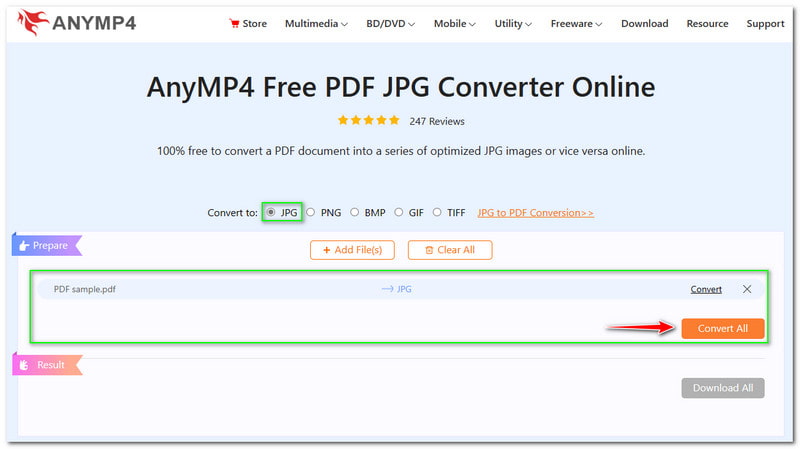This screenshot has width=800, height=449.
Task: Click the Clear All button
Action: (x=450, y=250)
